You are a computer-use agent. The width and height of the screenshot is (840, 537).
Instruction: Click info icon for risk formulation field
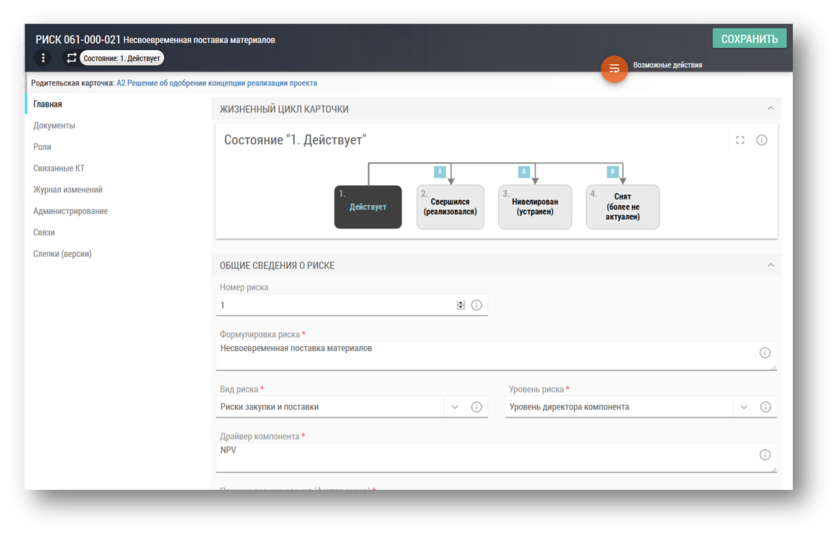[765, 353]
